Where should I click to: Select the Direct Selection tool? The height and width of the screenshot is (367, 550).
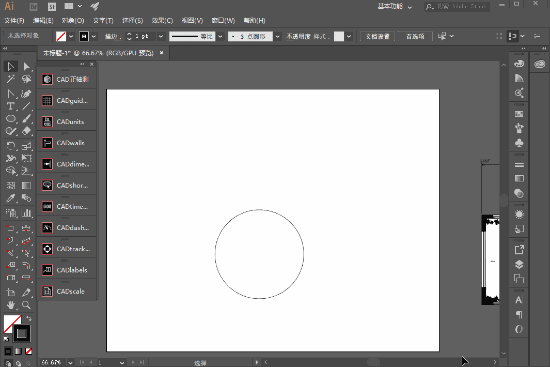[26, 66]
